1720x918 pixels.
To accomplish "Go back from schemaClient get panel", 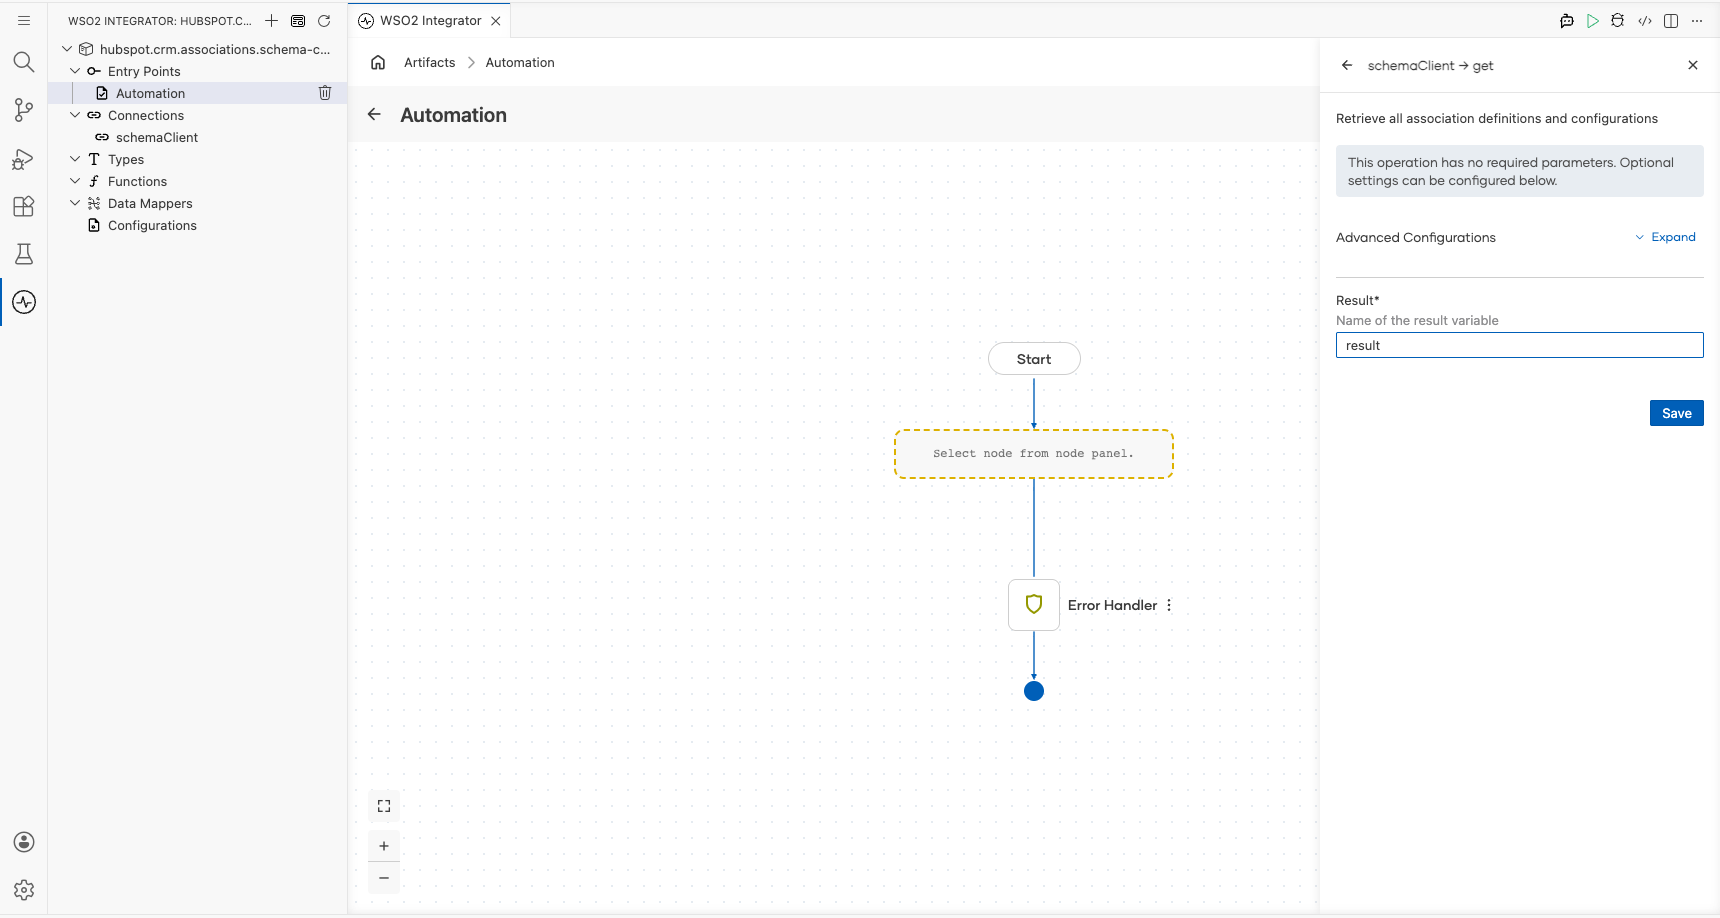I will (1347, 65).
